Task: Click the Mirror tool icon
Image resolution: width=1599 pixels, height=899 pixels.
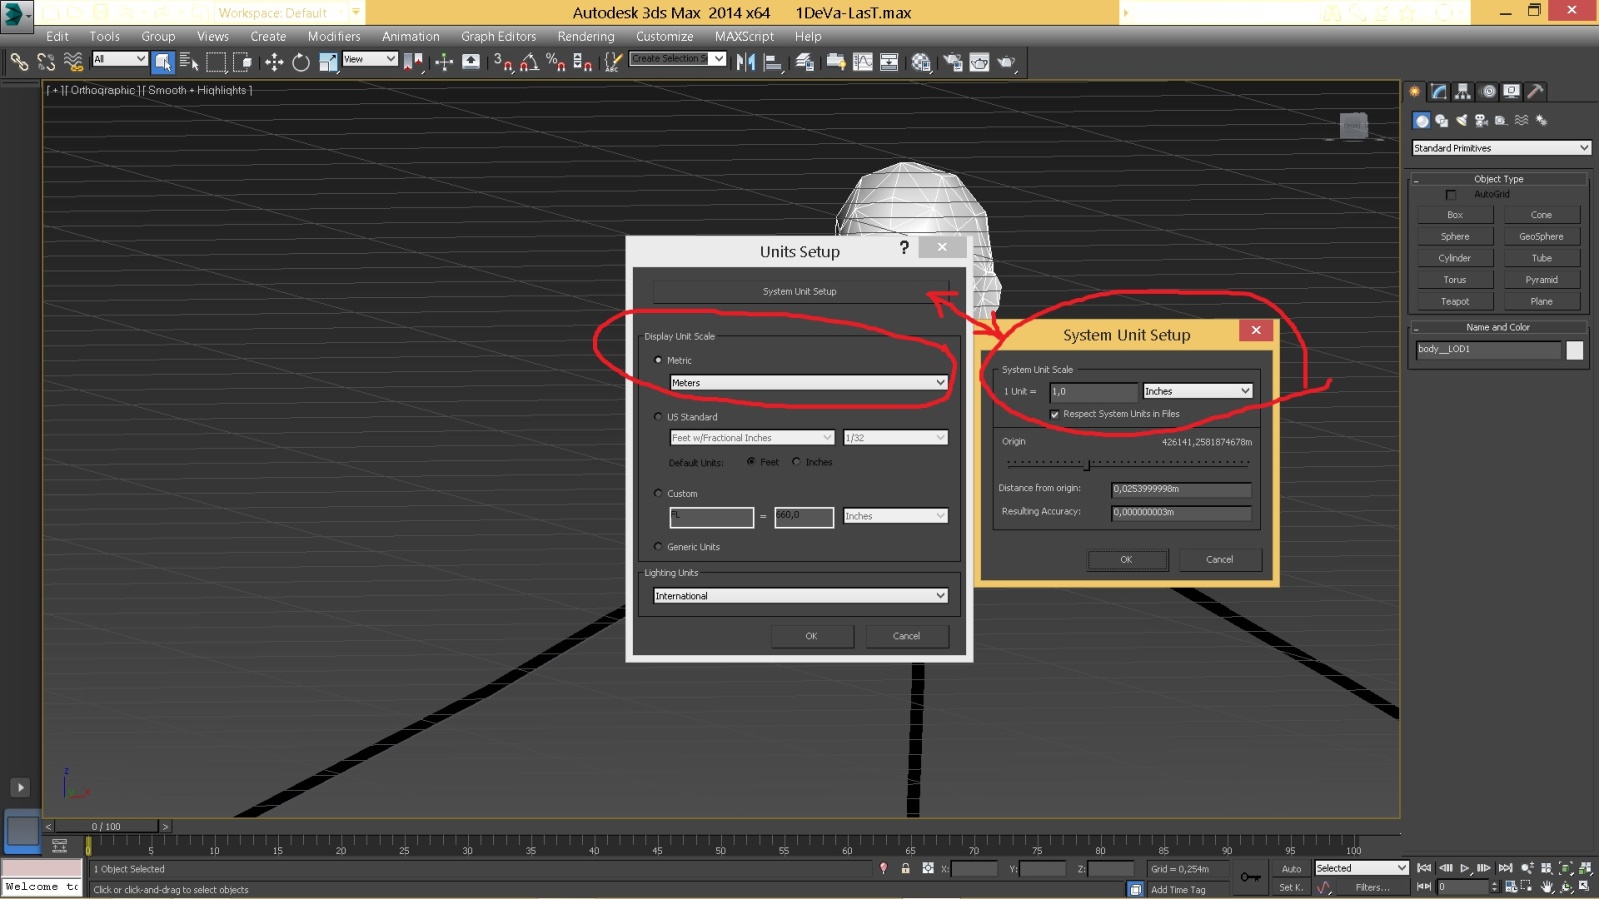Action: [x=746, y=62]
